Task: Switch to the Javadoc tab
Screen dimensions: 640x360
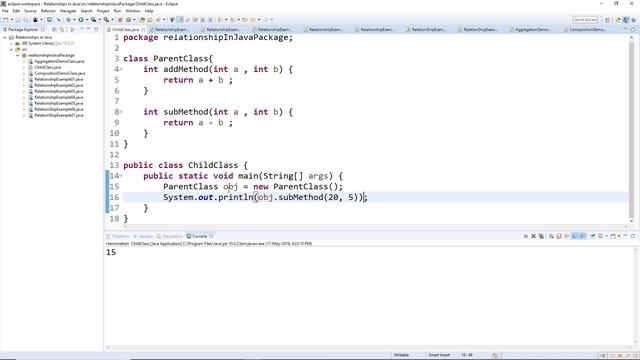Action: click(143, 236)
